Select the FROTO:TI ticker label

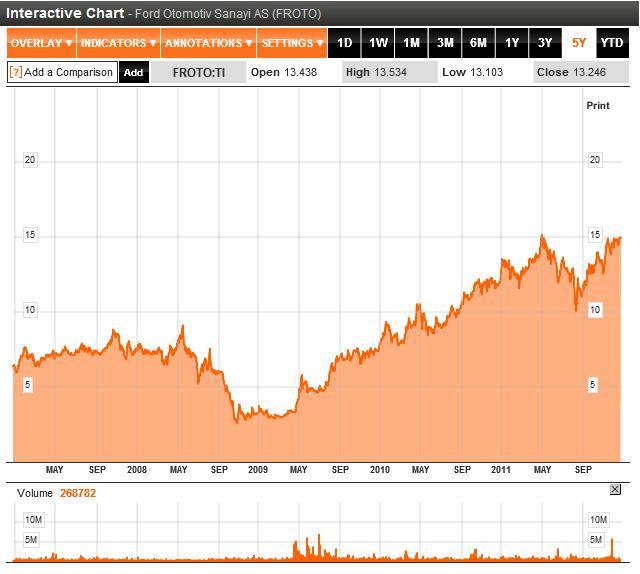pos(199,72)
